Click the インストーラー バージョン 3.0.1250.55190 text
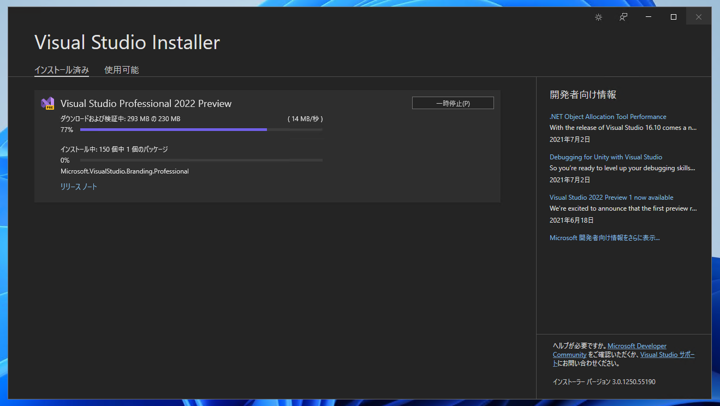This screenshot has height=406, width=720. 604,382
